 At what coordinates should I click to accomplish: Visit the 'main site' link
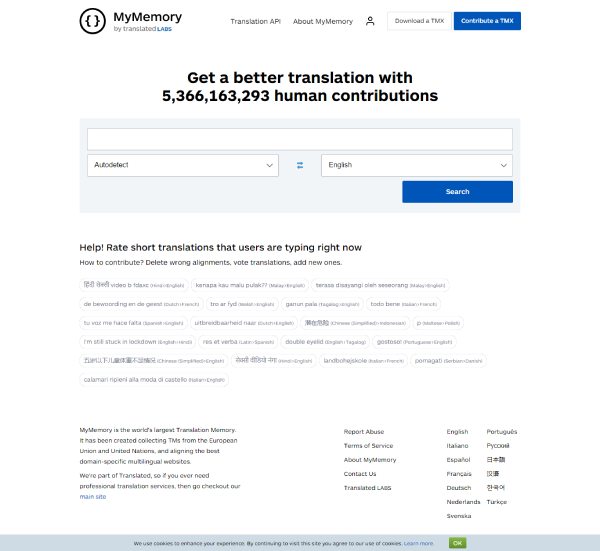pyautogui.click(x=93, y=496)
